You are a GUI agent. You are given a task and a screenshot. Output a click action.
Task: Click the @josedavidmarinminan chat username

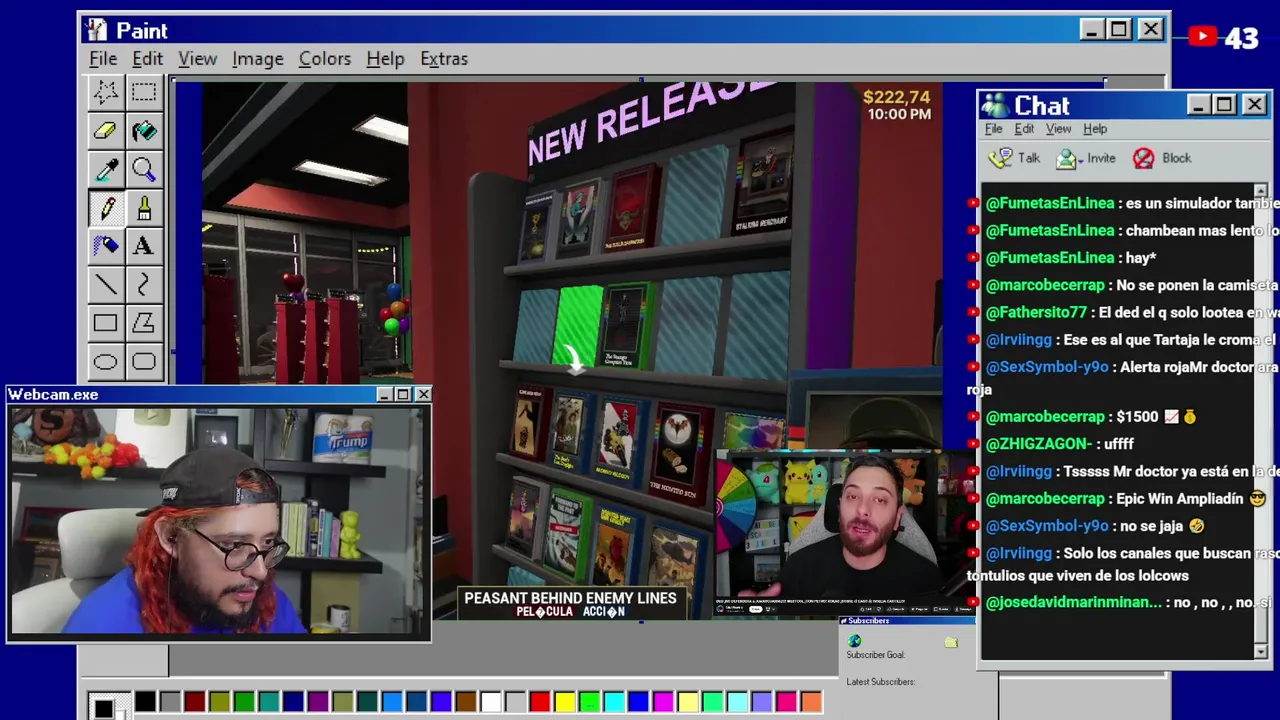[1074, 602]
